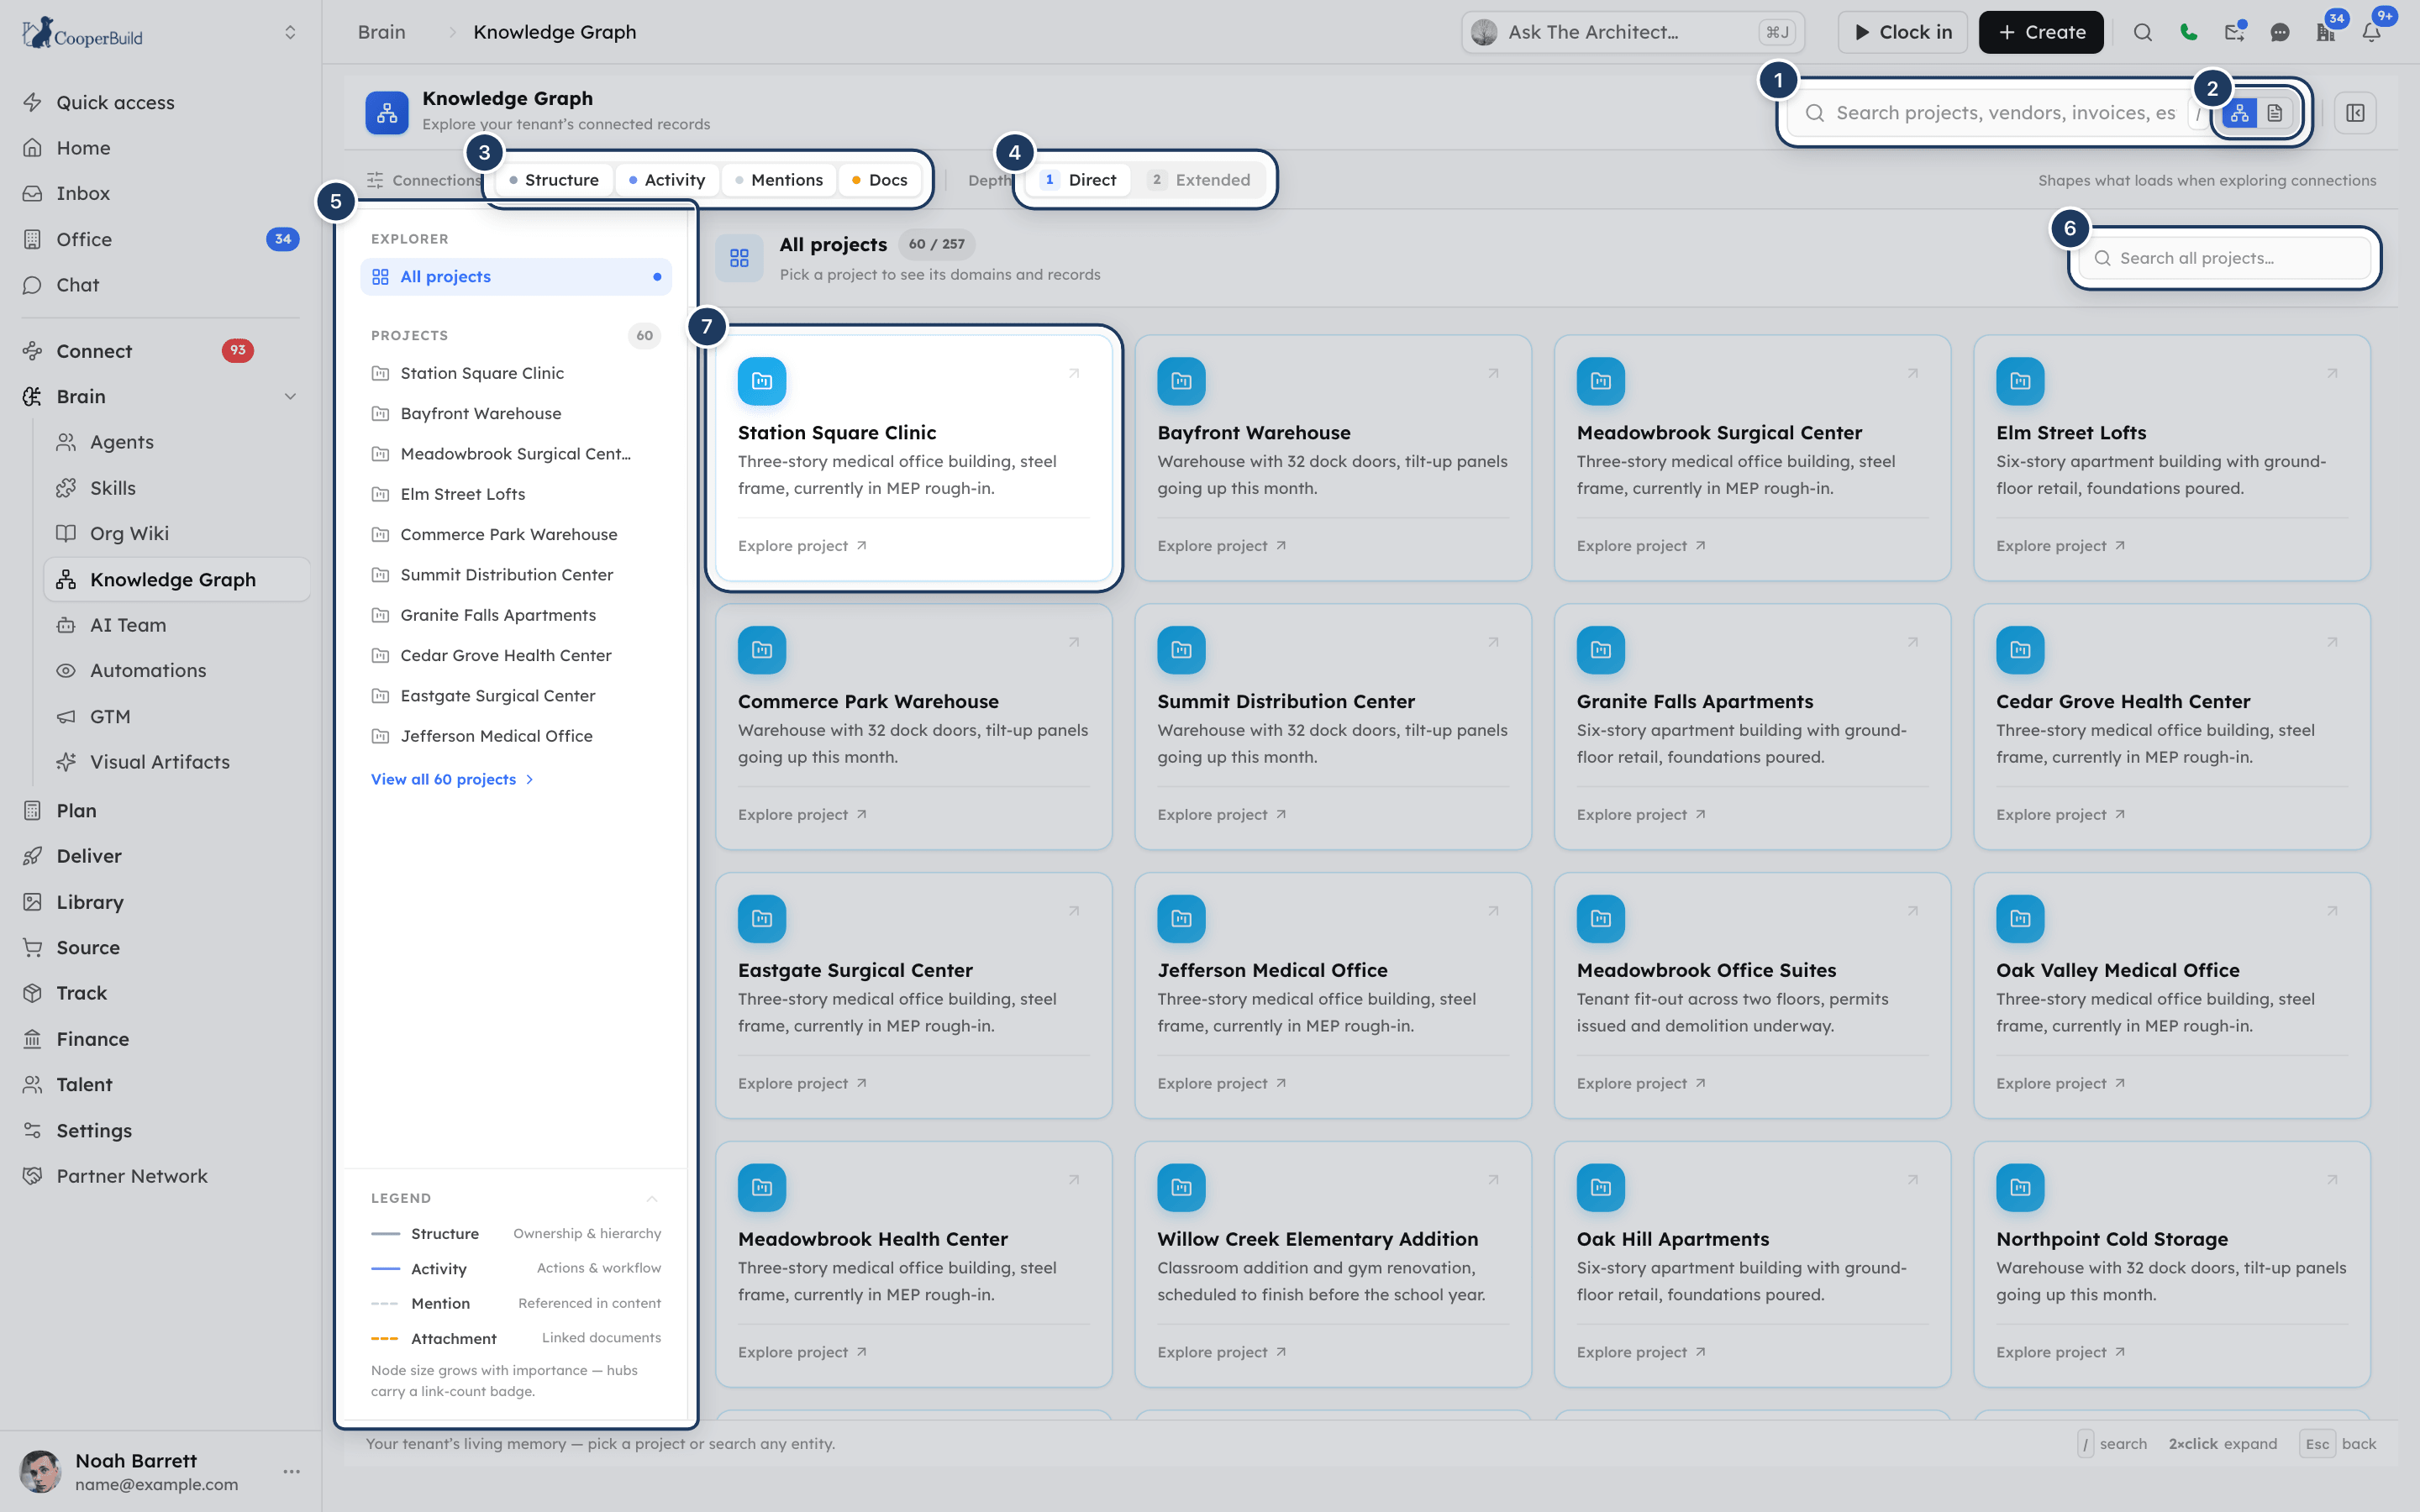Click the Create button

pos(2040,32)
